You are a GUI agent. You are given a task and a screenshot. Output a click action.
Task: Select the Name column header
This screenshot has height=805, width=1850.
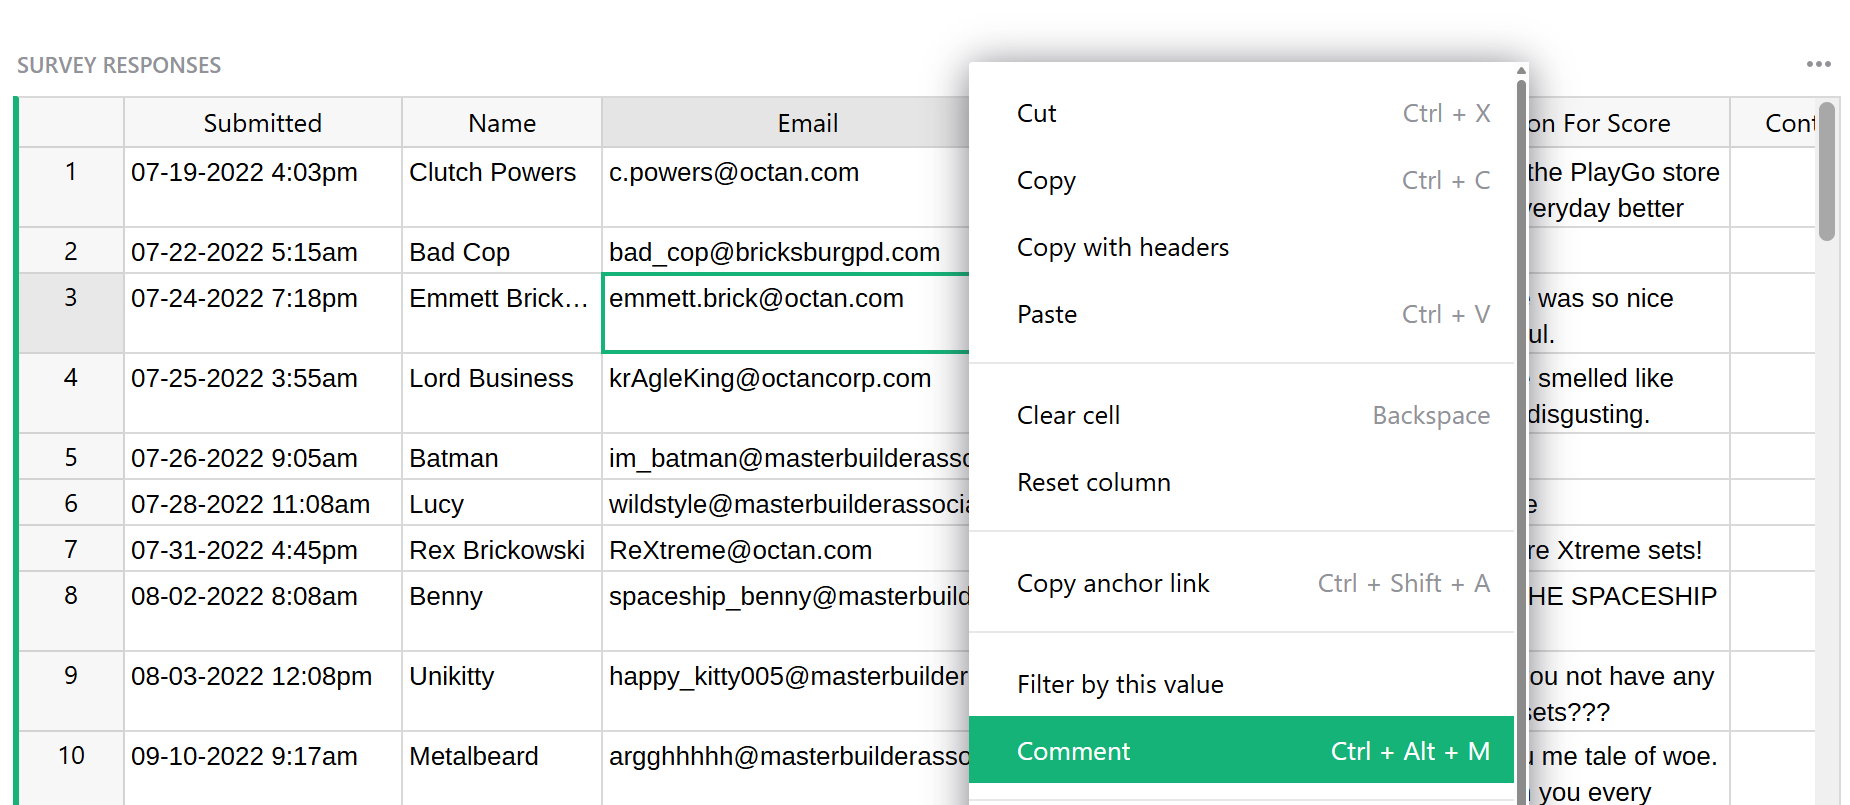501,123
